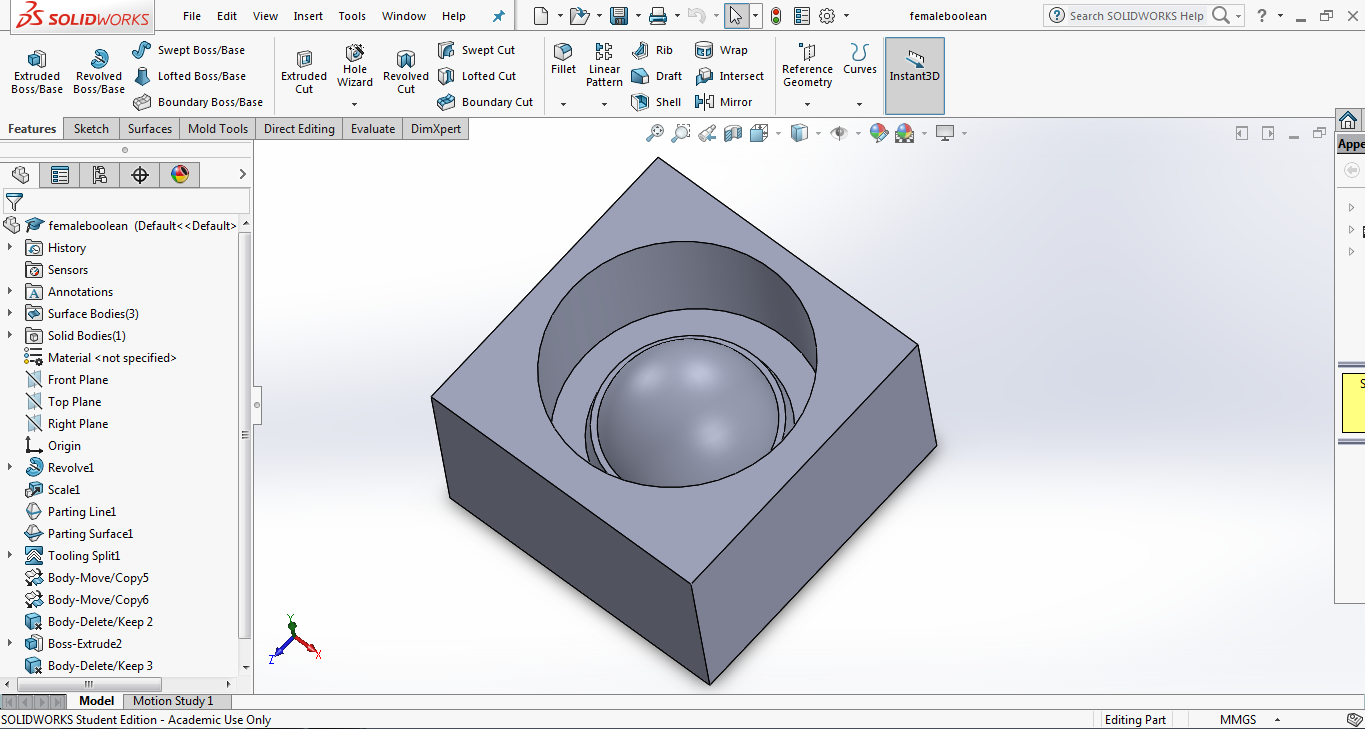Screen dimensions: 1365x729
Task: Select the Rib tool
Action: click(x=652, y=50)
